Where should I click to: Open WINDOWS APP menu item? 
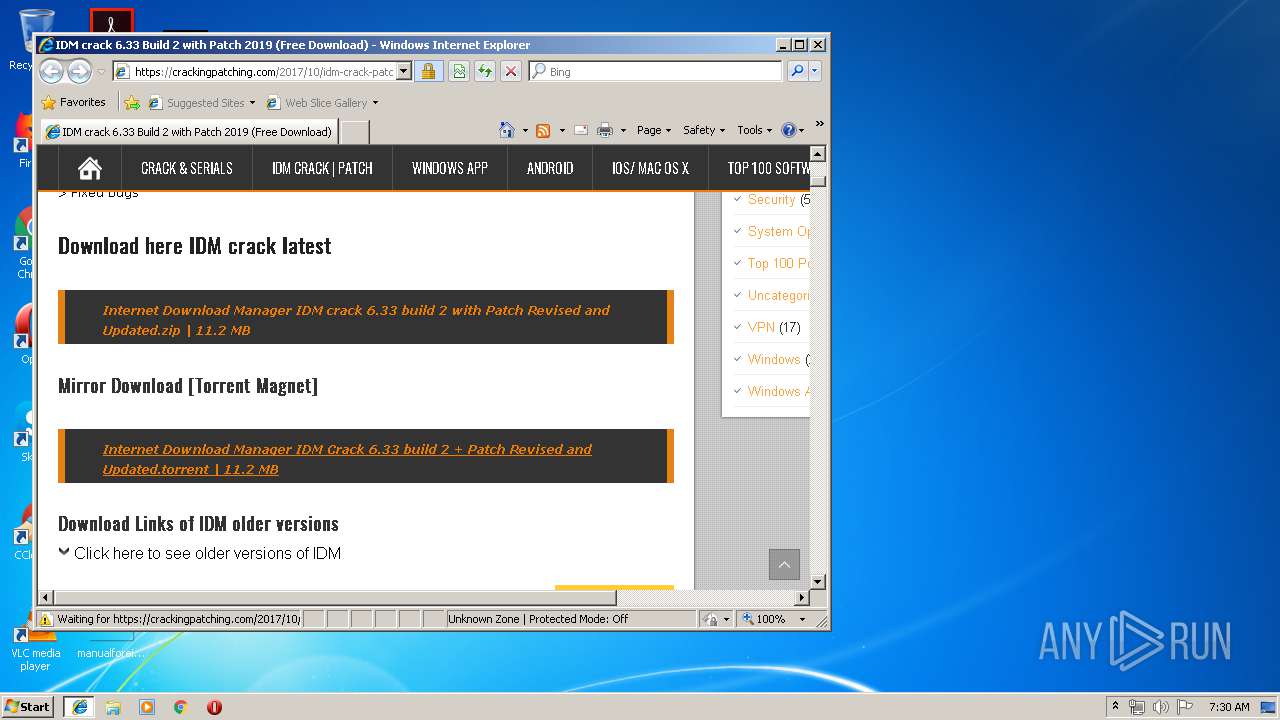[450, 168]
